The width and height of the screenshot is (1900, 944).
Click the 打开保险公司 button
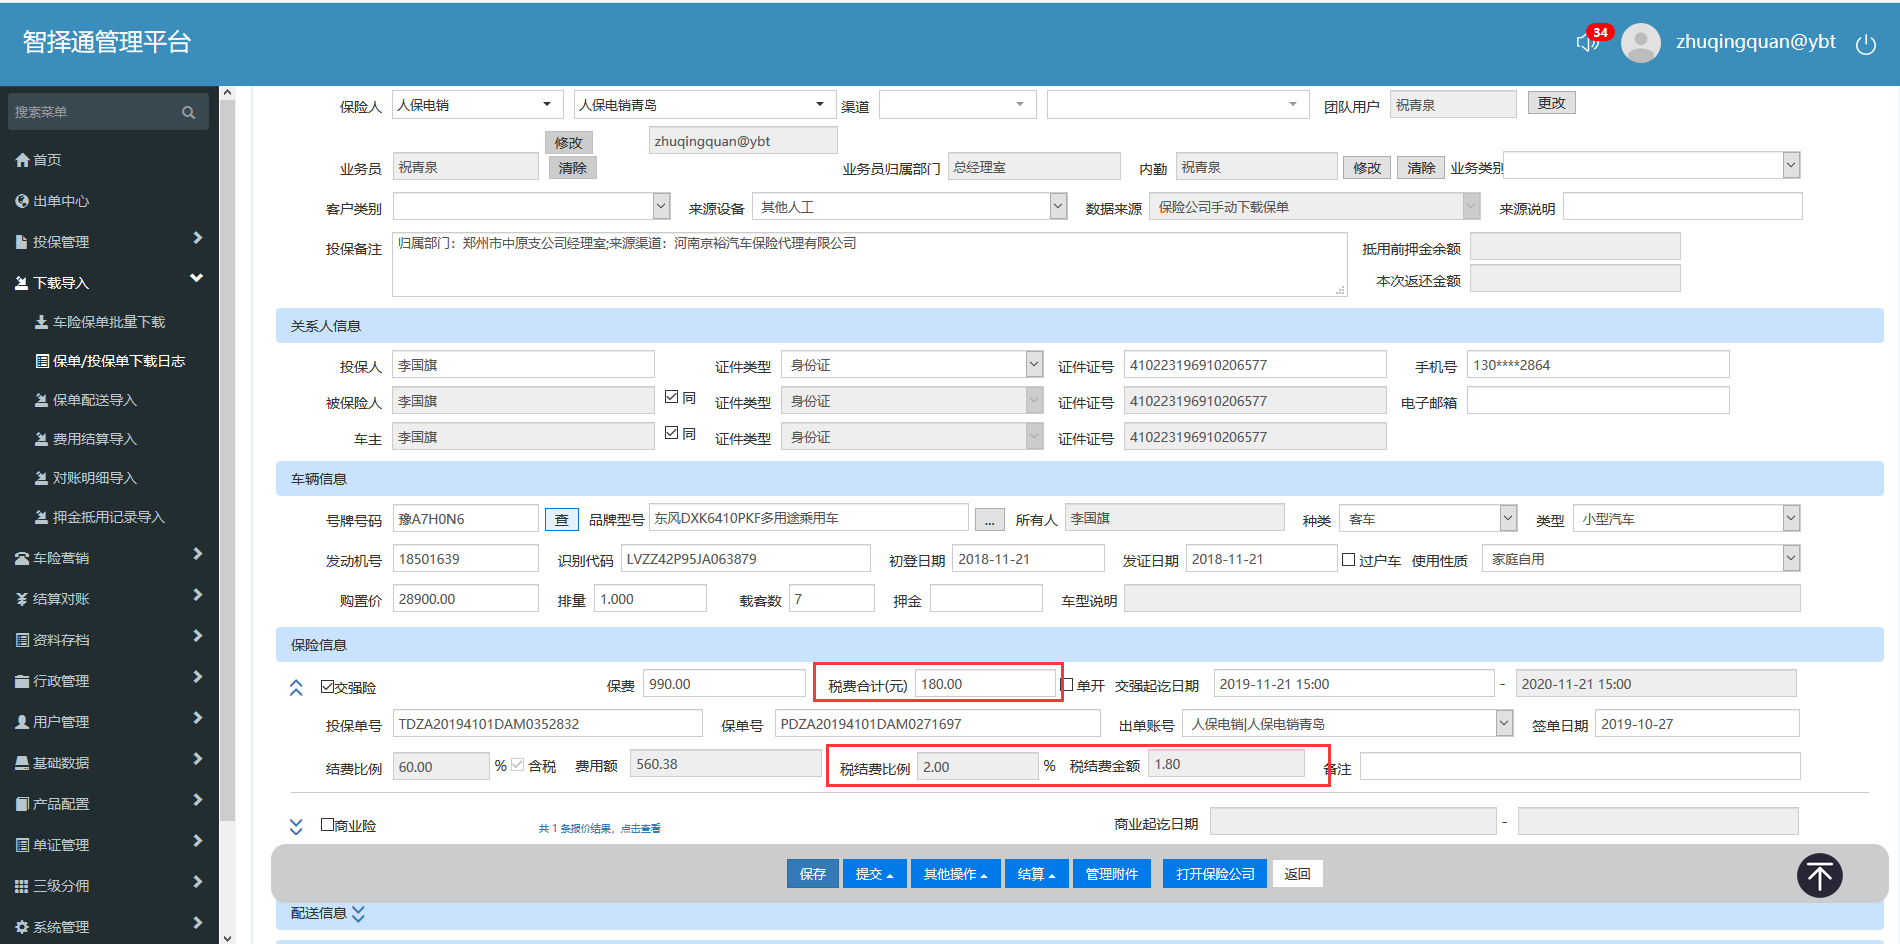pyautogui.click(x=1215, y=874)
